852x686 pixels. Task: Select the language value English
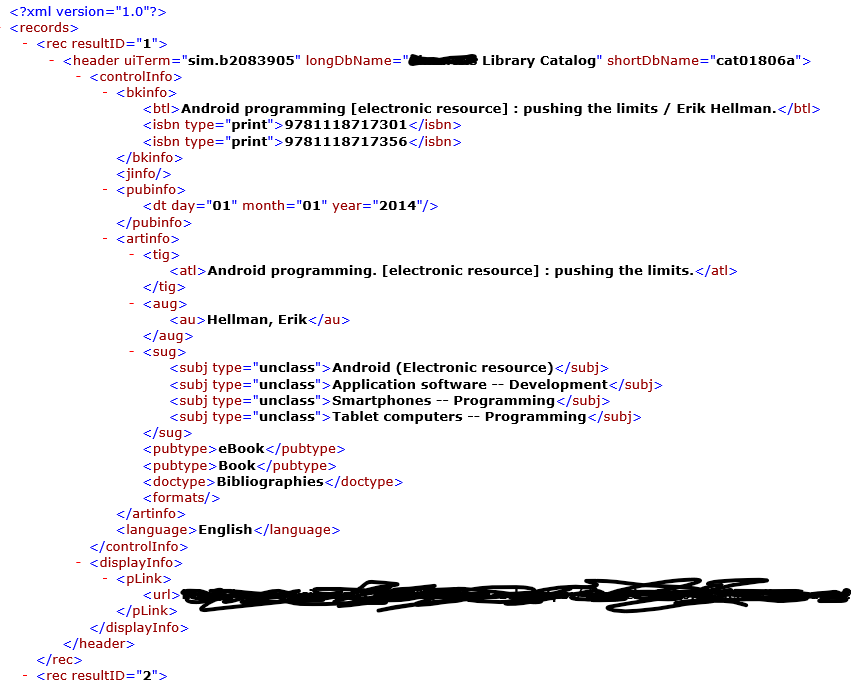[x=227, y=529]
